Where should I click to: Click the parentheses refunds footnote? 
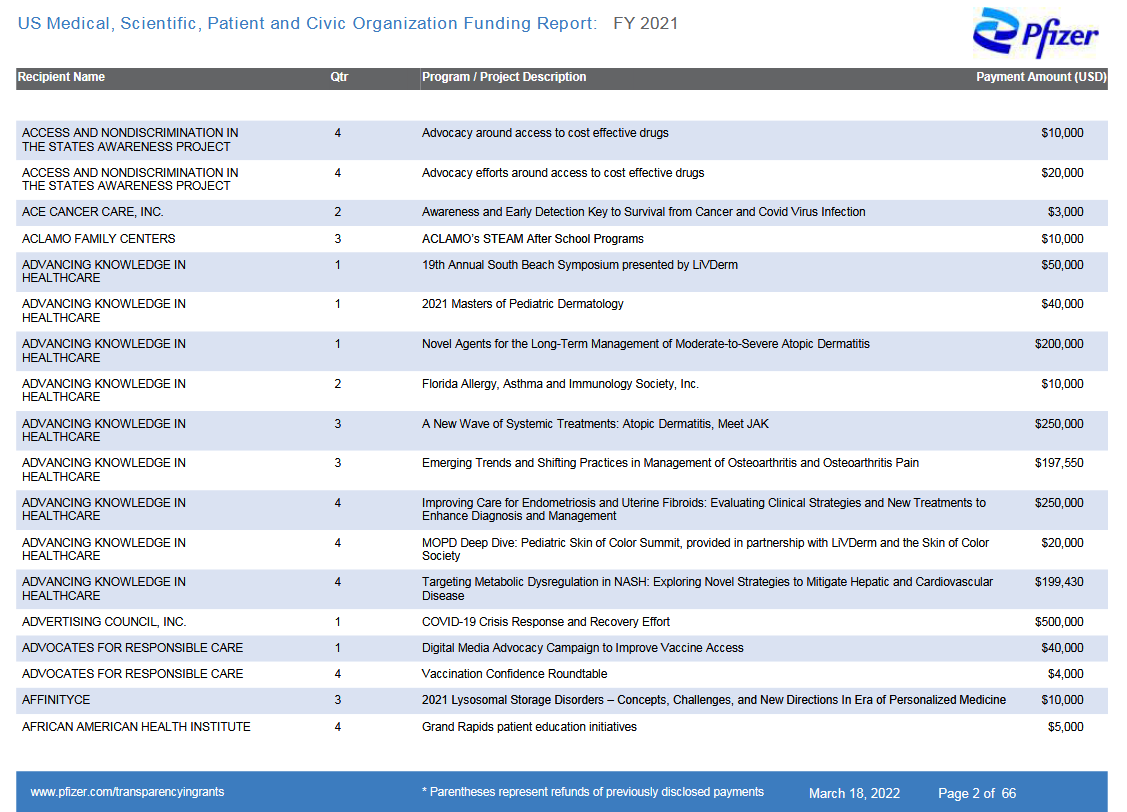[x=593, y=792]
